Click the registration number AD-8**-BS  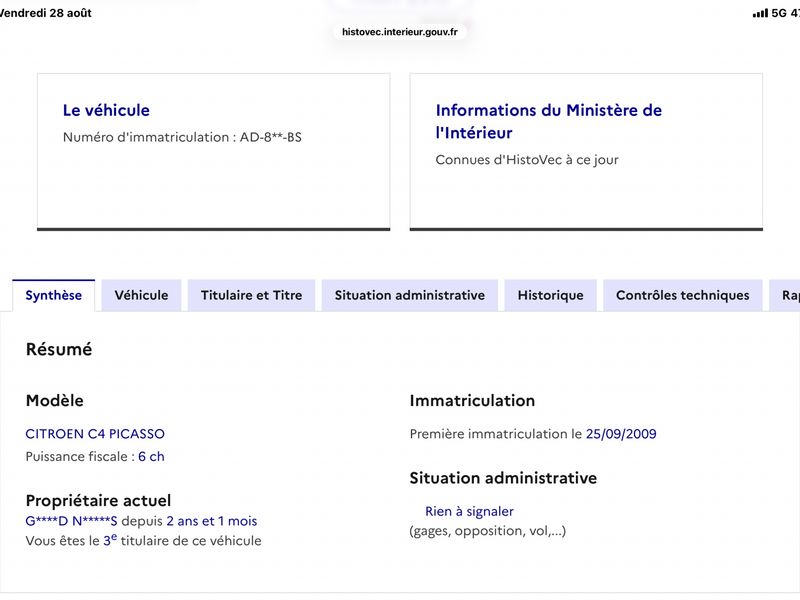coord(271,137)
